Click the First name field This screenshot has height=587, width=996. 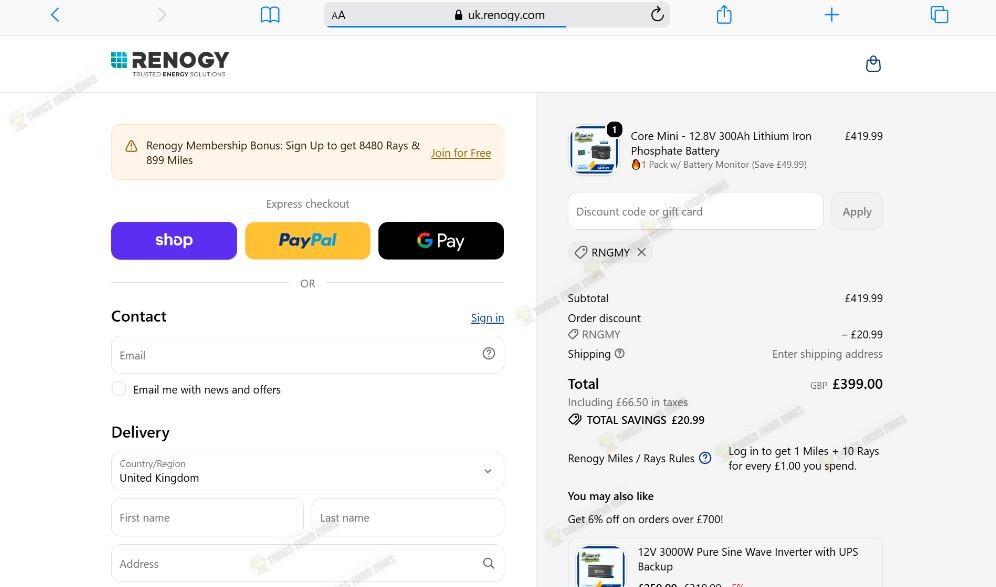[x=207, y=518]
